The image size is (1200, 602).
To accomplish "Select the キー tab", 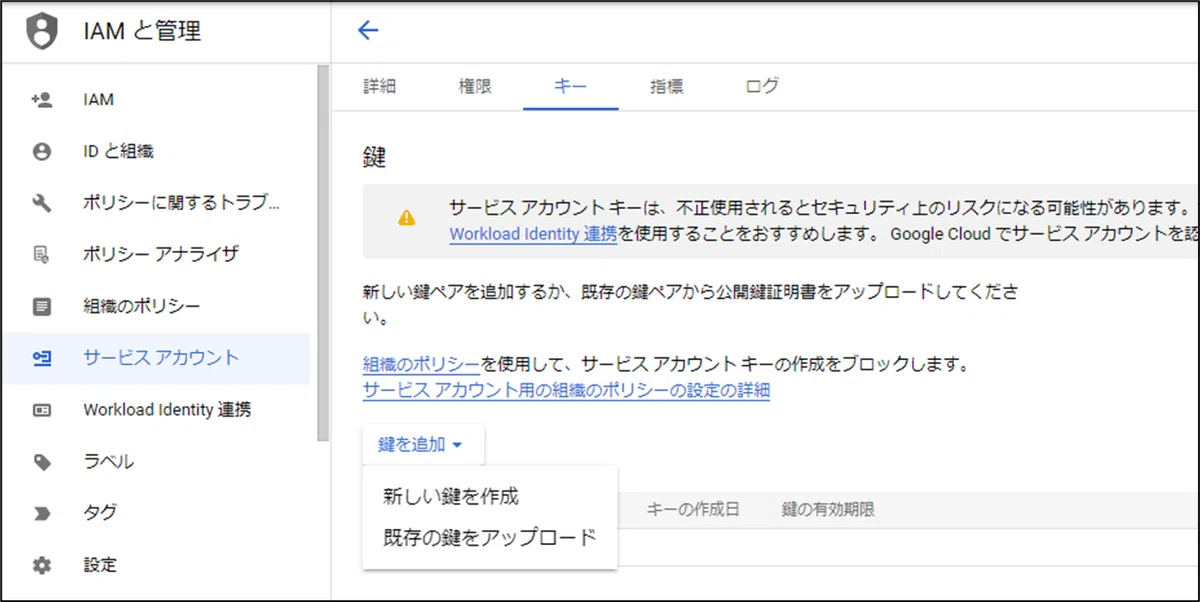I will coord(570,86).
